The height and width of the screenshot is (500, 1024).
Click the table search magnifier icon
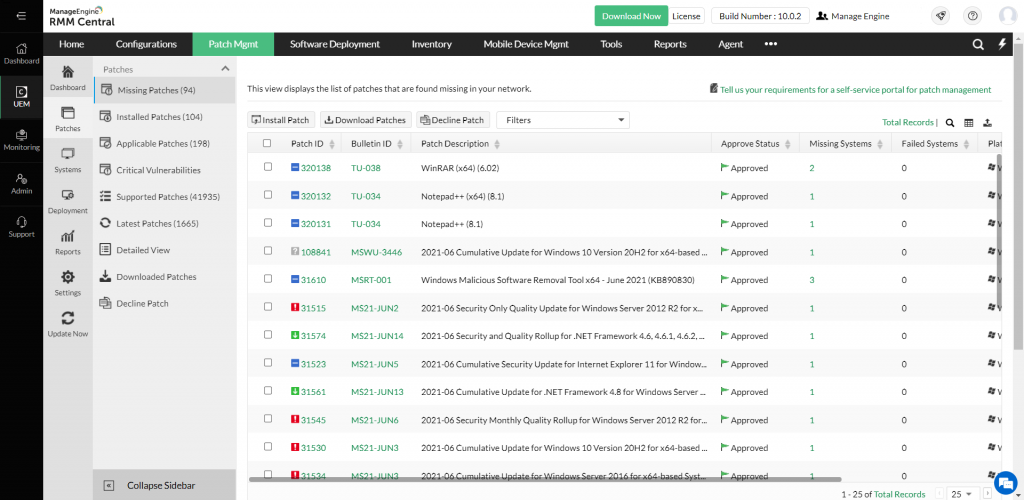pos(950,122)
